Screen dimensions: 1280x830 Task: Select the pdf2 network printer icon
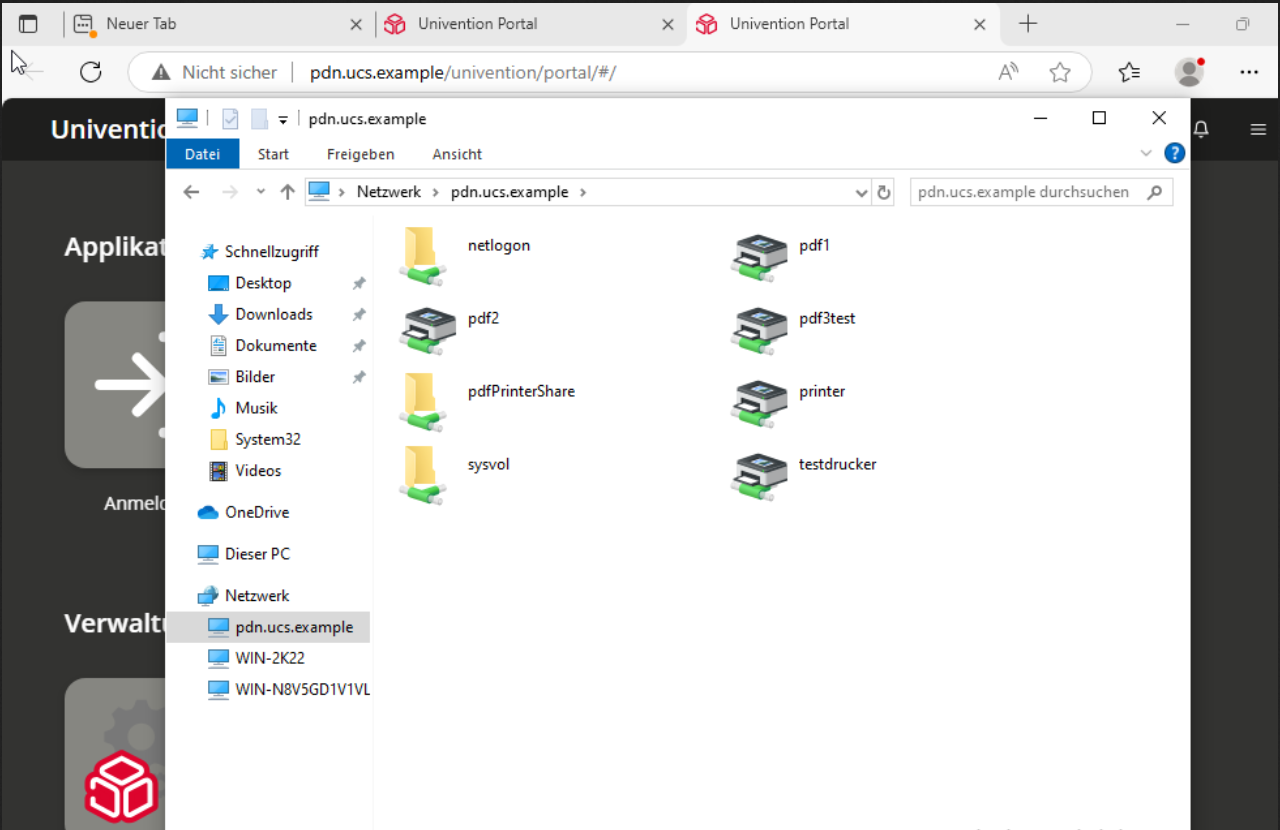[428, 329]
